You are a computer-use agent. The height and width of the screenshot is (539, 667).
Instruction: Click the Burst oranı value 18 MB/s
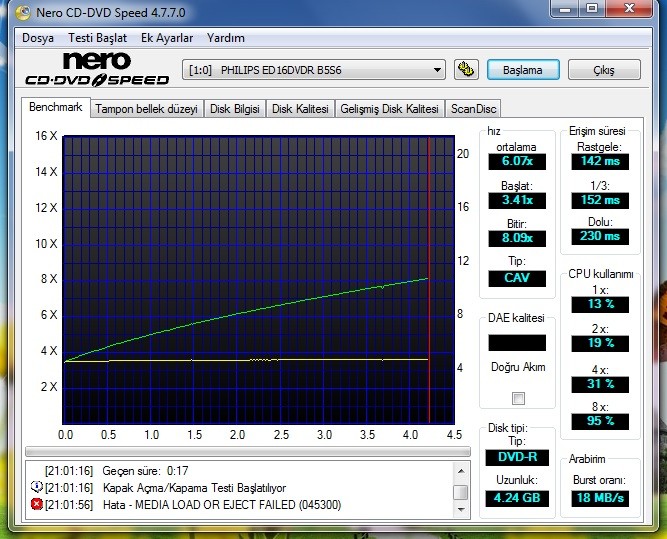pyautogui.click(x=600, y=498)
